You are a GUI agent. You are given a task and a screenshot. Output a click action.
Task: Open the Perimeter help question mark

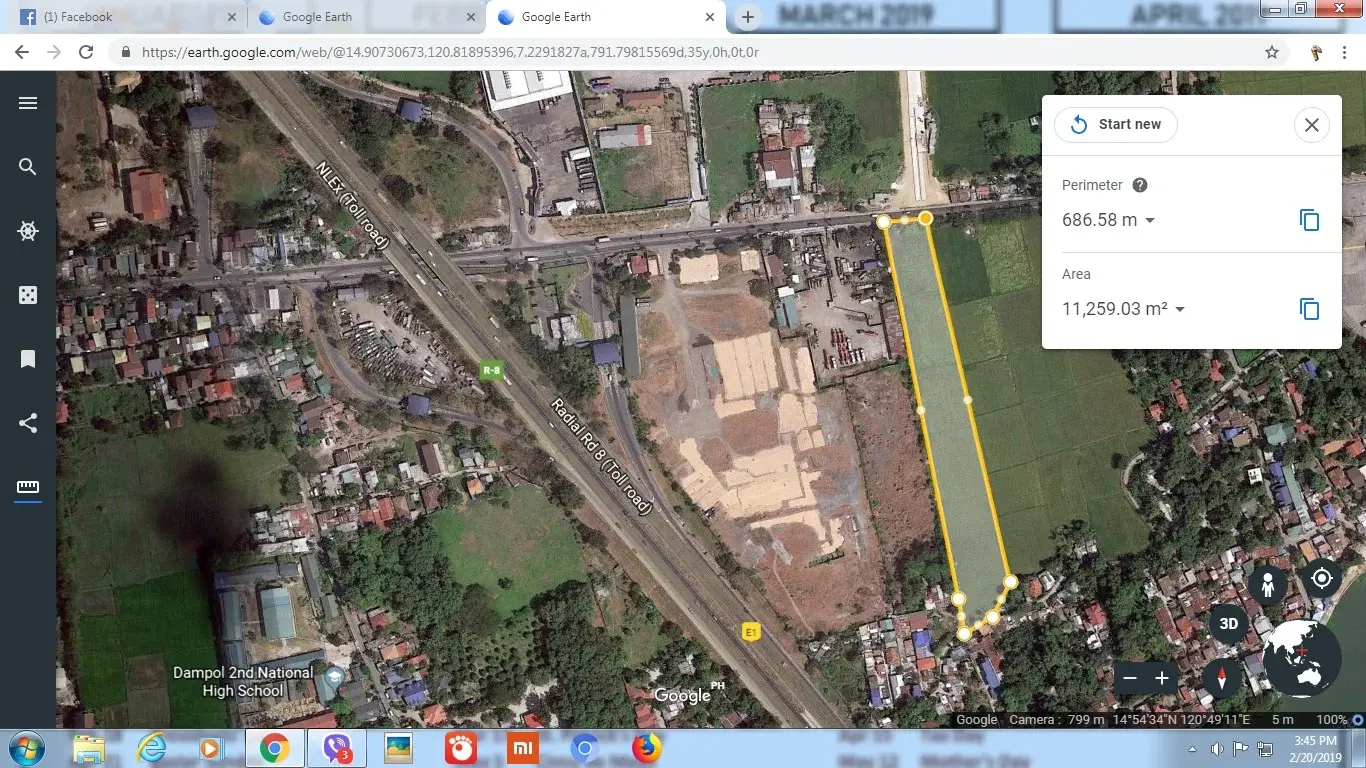pos(1139,185)
